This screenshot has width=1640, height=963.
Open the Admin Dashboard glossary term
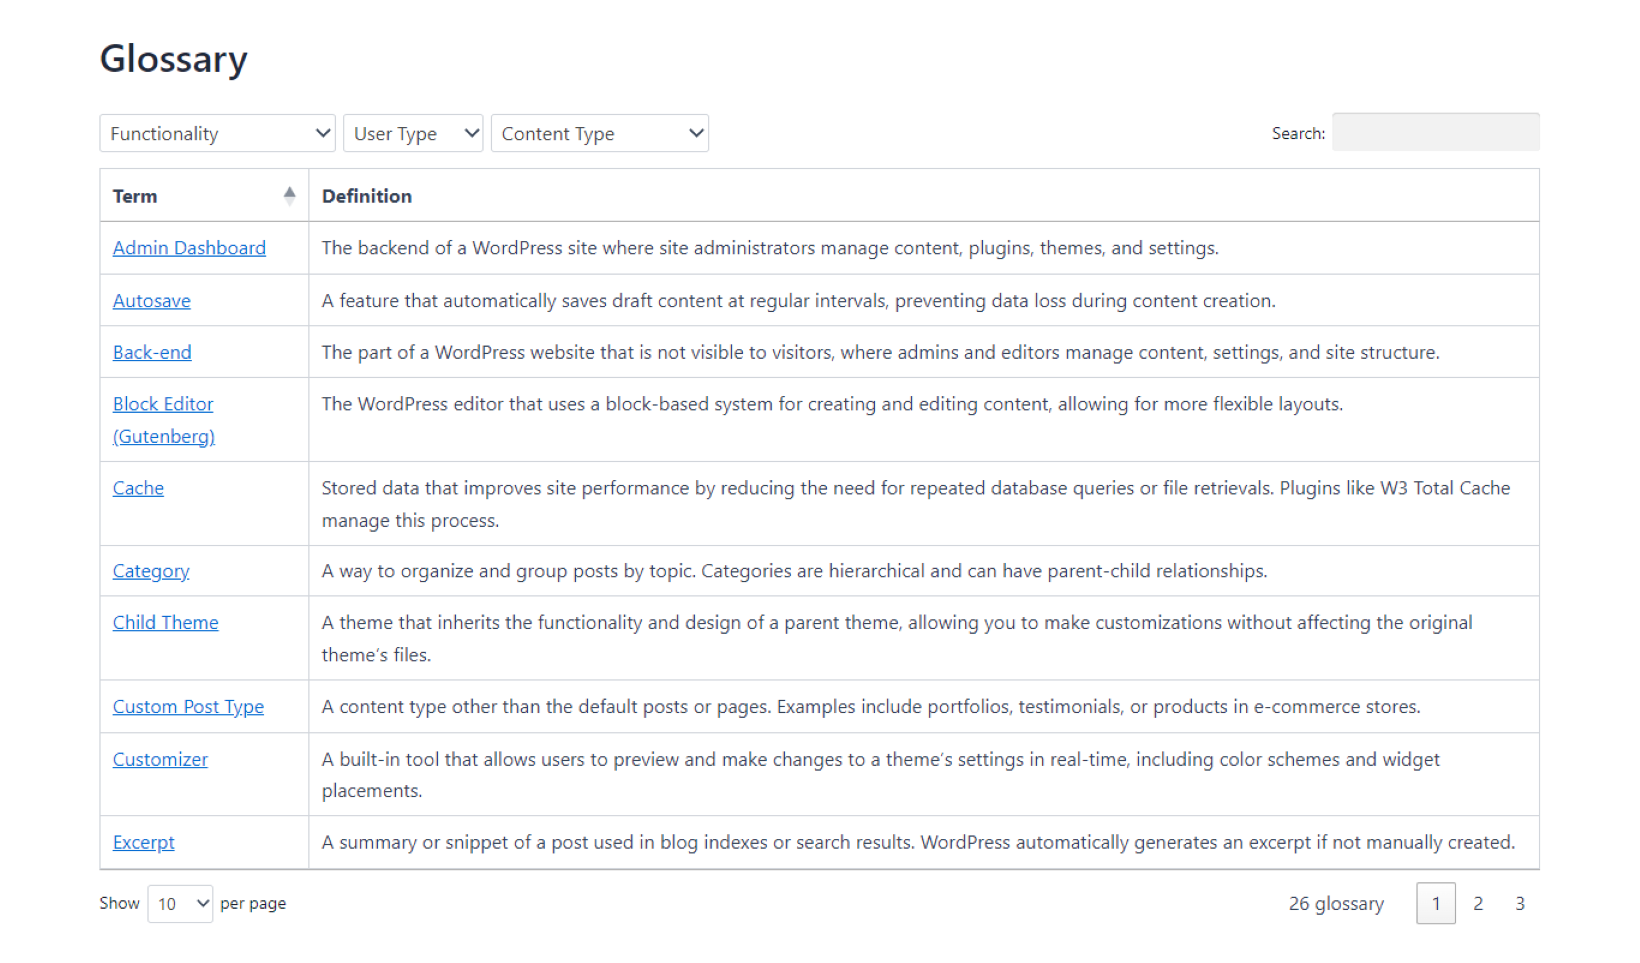189,247
